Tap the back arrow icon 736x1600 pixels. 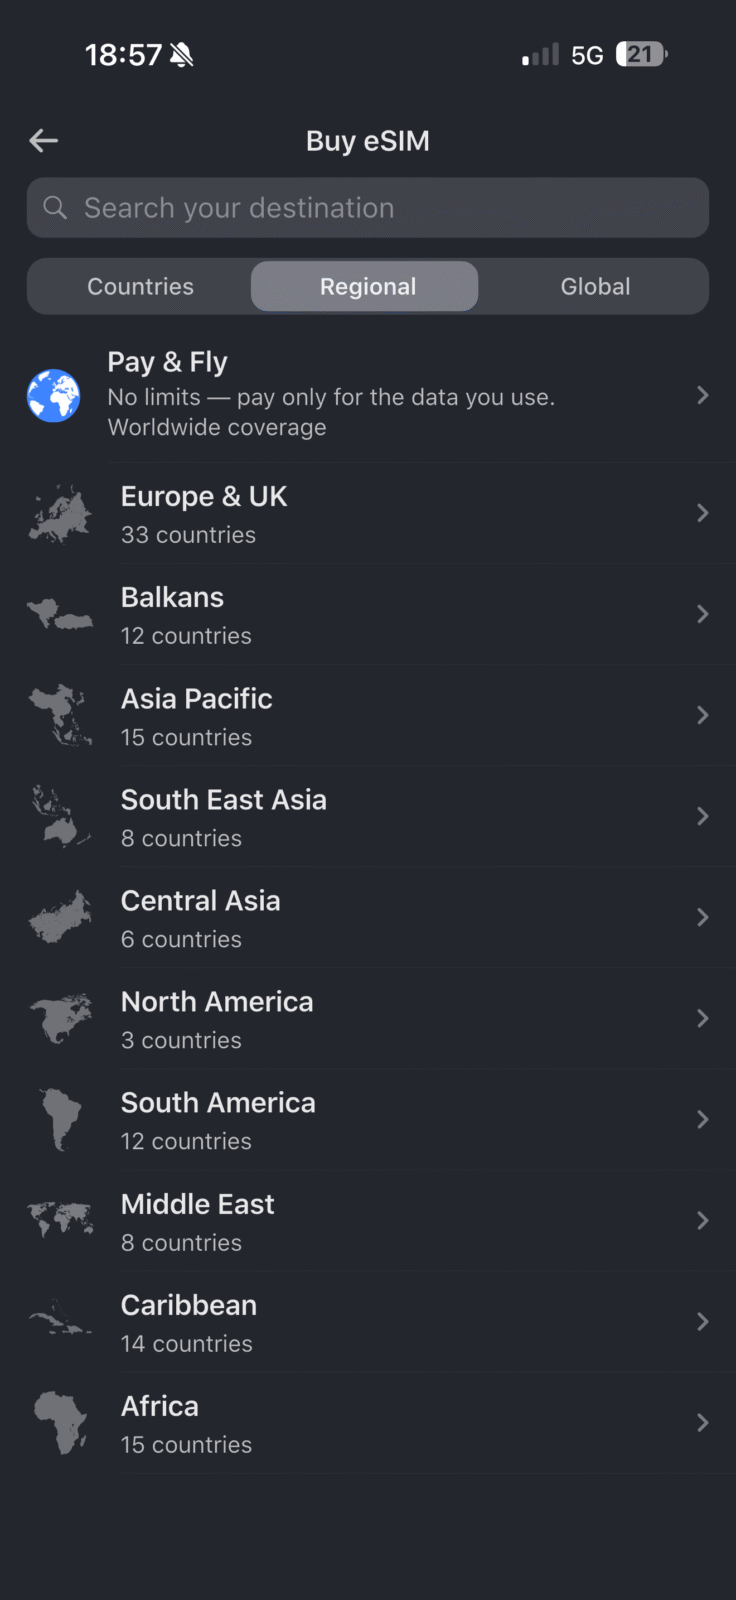(x=43, y=141)
